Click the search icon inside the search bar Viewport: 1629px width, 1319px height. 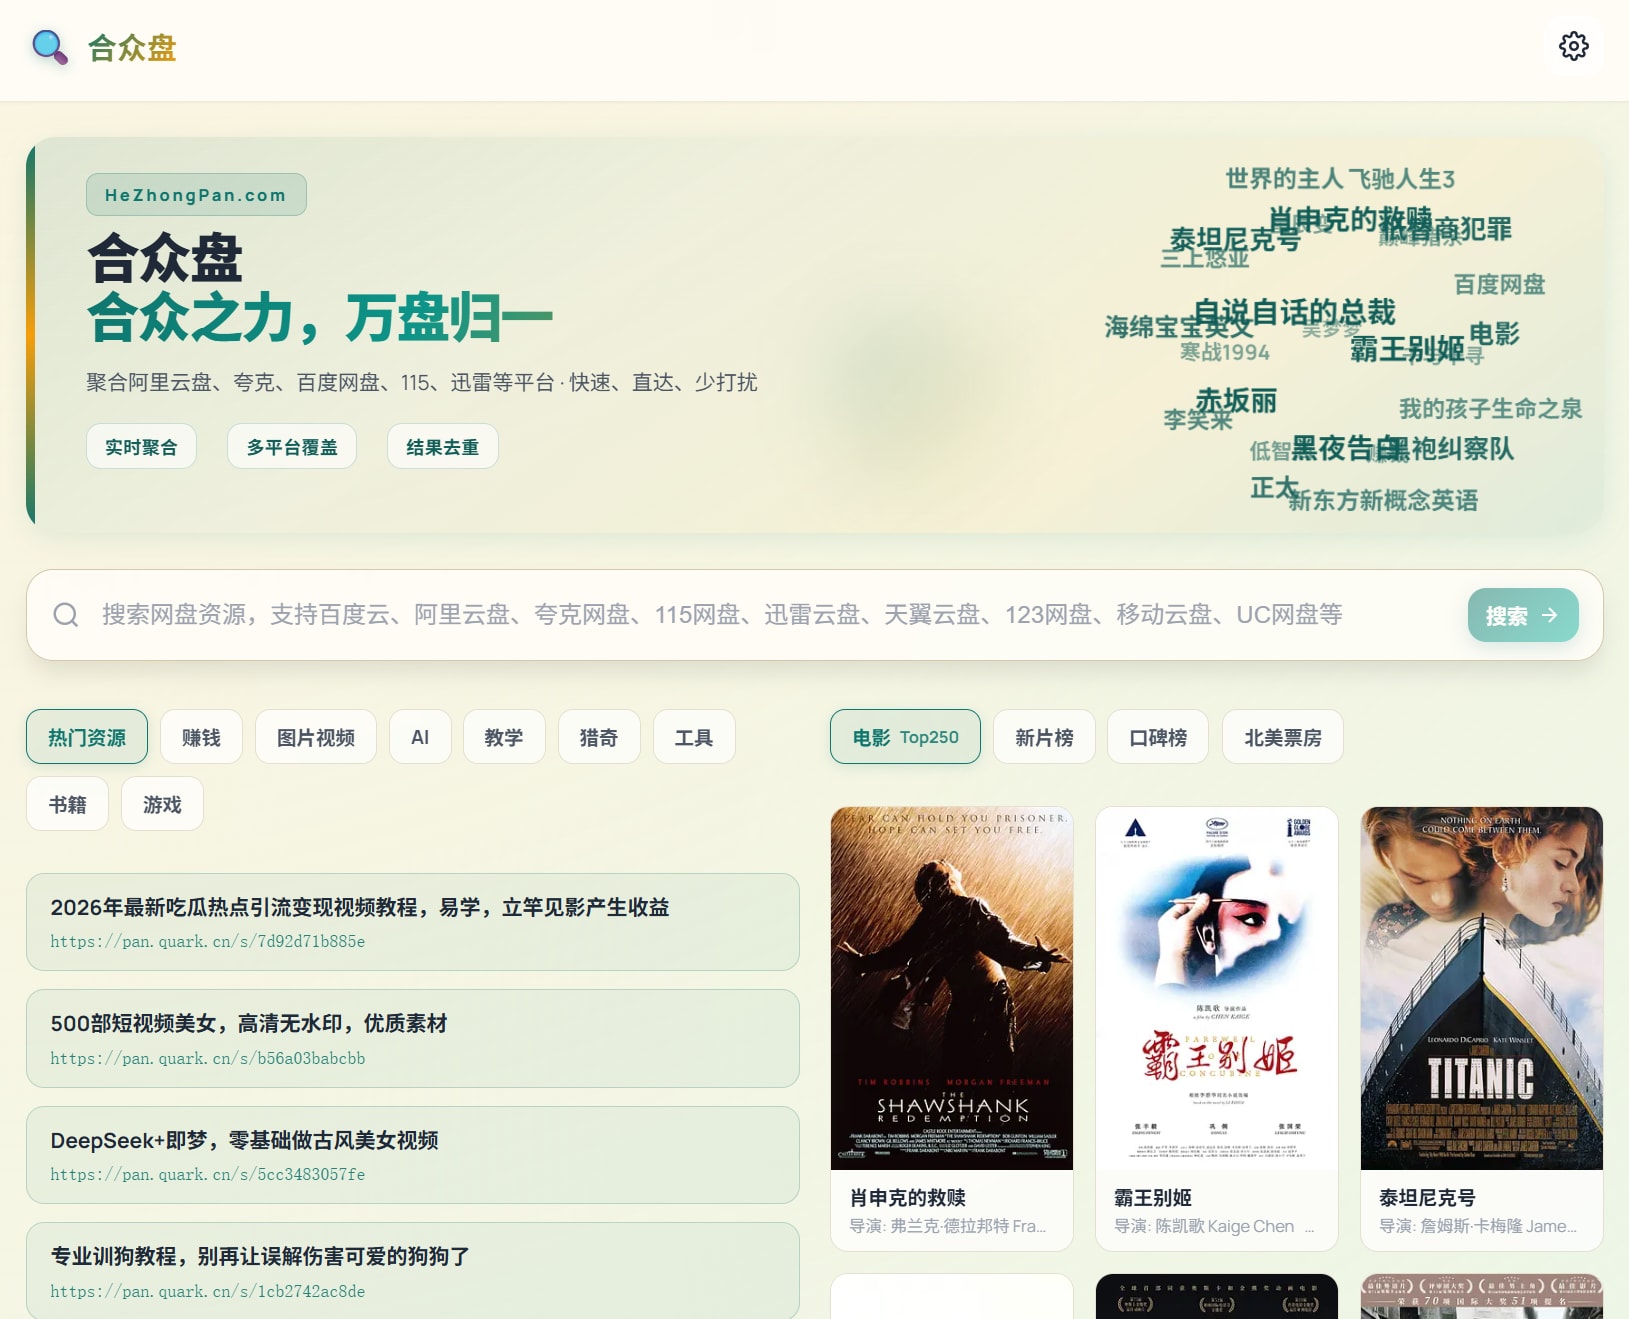(x=66, y=615)
